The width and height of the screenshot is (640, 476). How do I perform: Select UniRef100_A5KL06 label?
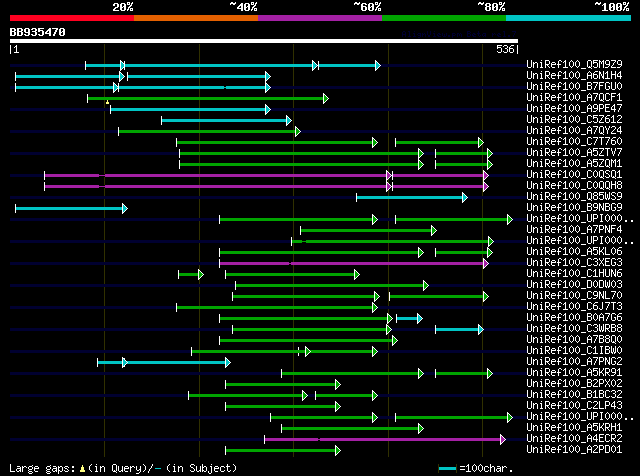click(574, 252)
